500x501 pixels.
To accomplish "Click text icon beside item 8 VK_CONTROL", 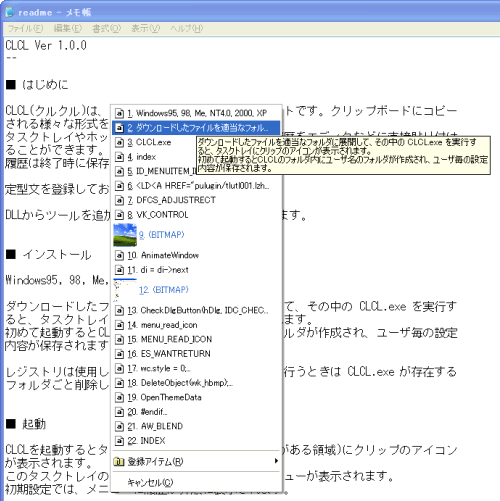I will coord(119,215).
